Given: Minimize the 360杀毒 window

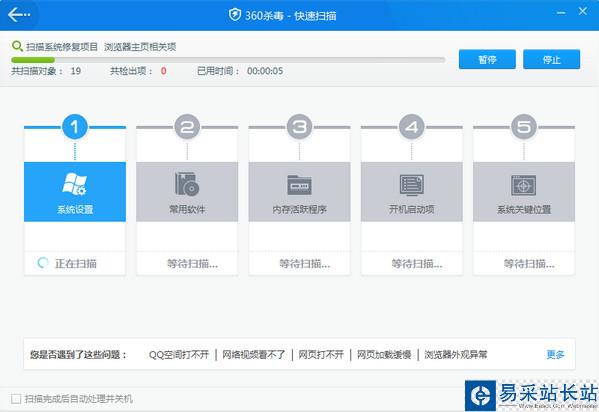Looking at the screenshot, I should point(561,13).
